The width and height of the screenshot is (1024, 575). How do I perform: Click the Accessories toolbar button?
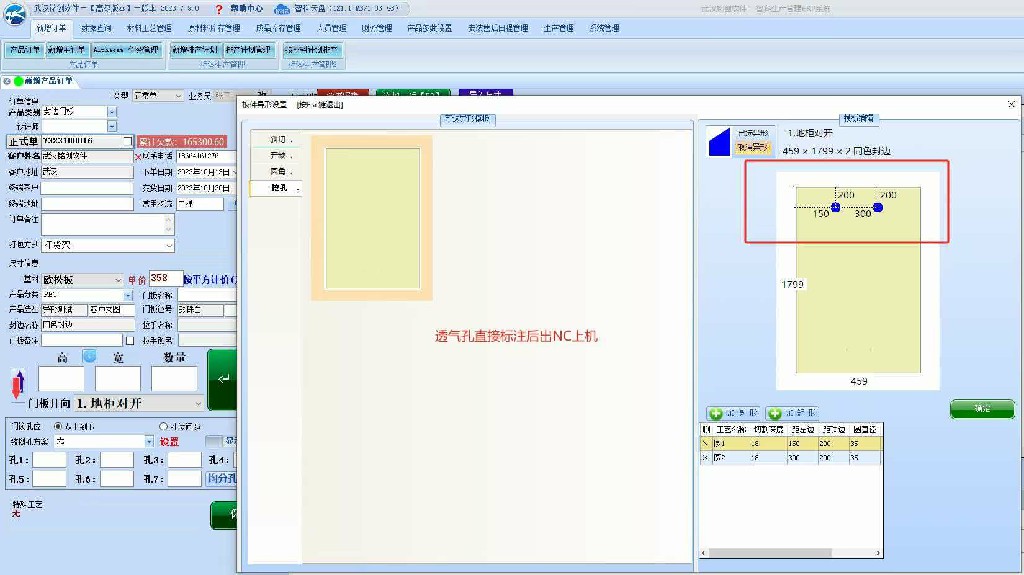pos(126,50)
